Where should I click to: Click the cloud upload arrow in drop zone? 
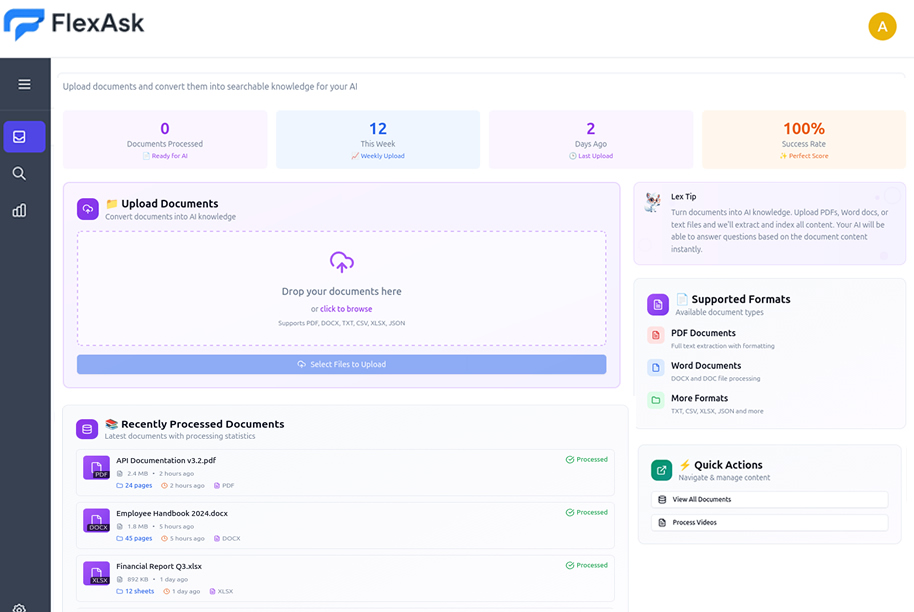[342, 262]
